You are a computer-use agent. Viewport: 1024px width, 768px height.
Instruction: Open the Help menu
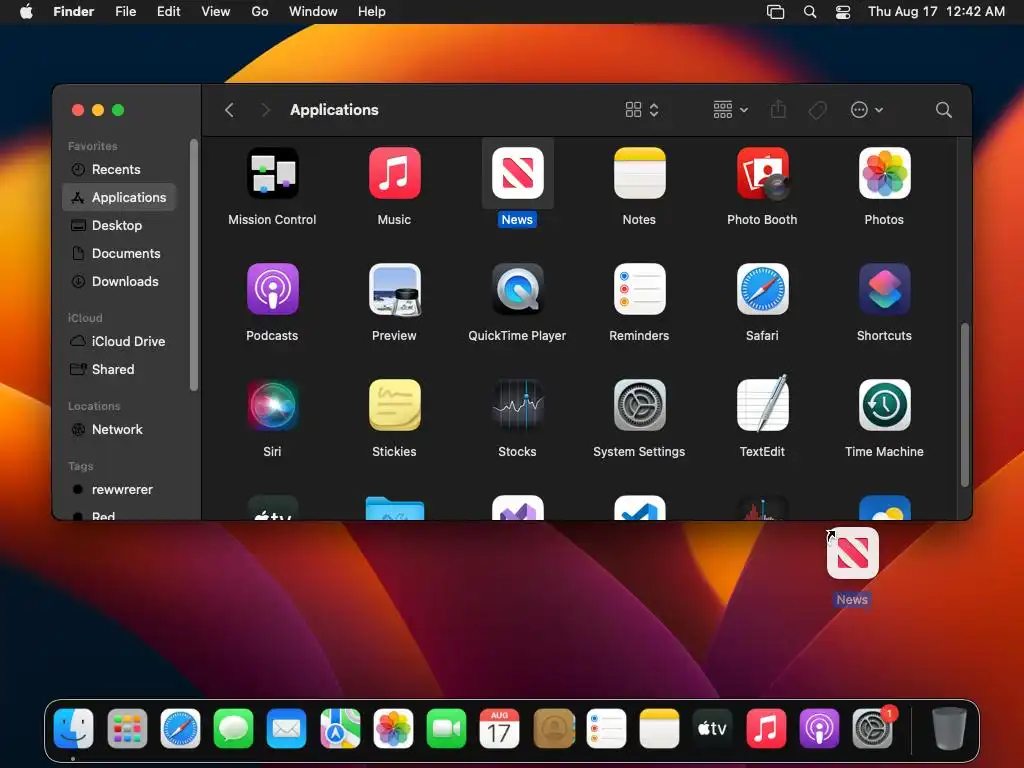372,12
